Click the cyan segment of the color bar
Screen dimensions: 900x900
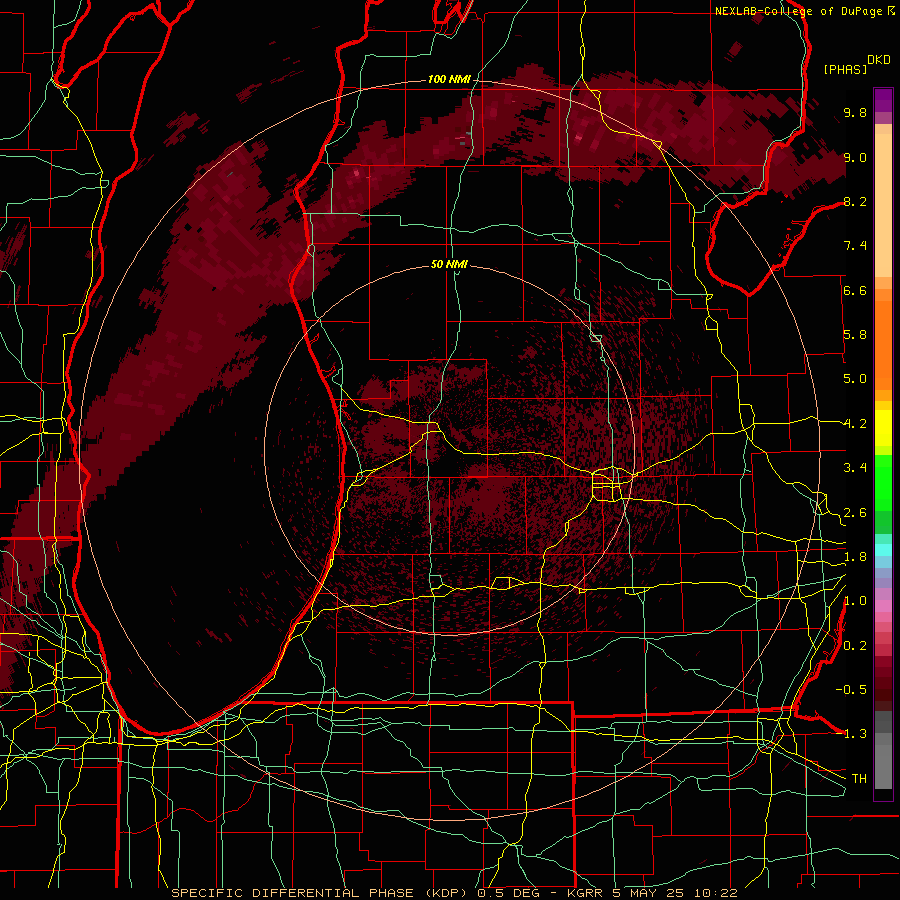(883, 550)
